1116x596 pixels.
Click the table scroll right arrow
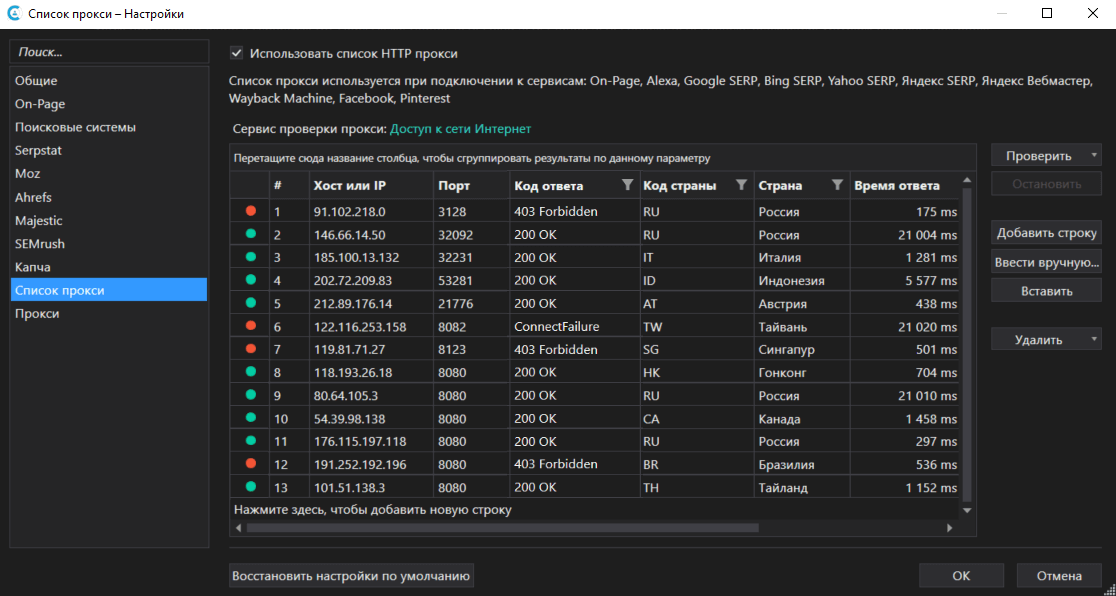(949, 528)
